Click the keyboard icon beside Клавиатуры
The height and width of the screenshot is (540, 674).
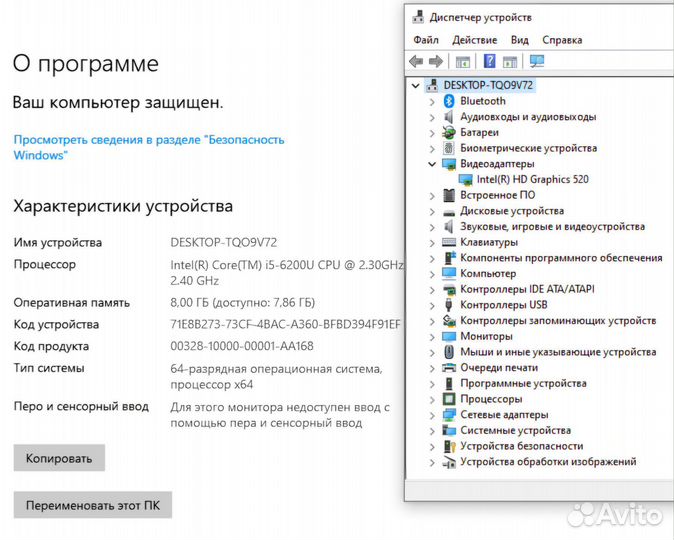coord(449,242)
